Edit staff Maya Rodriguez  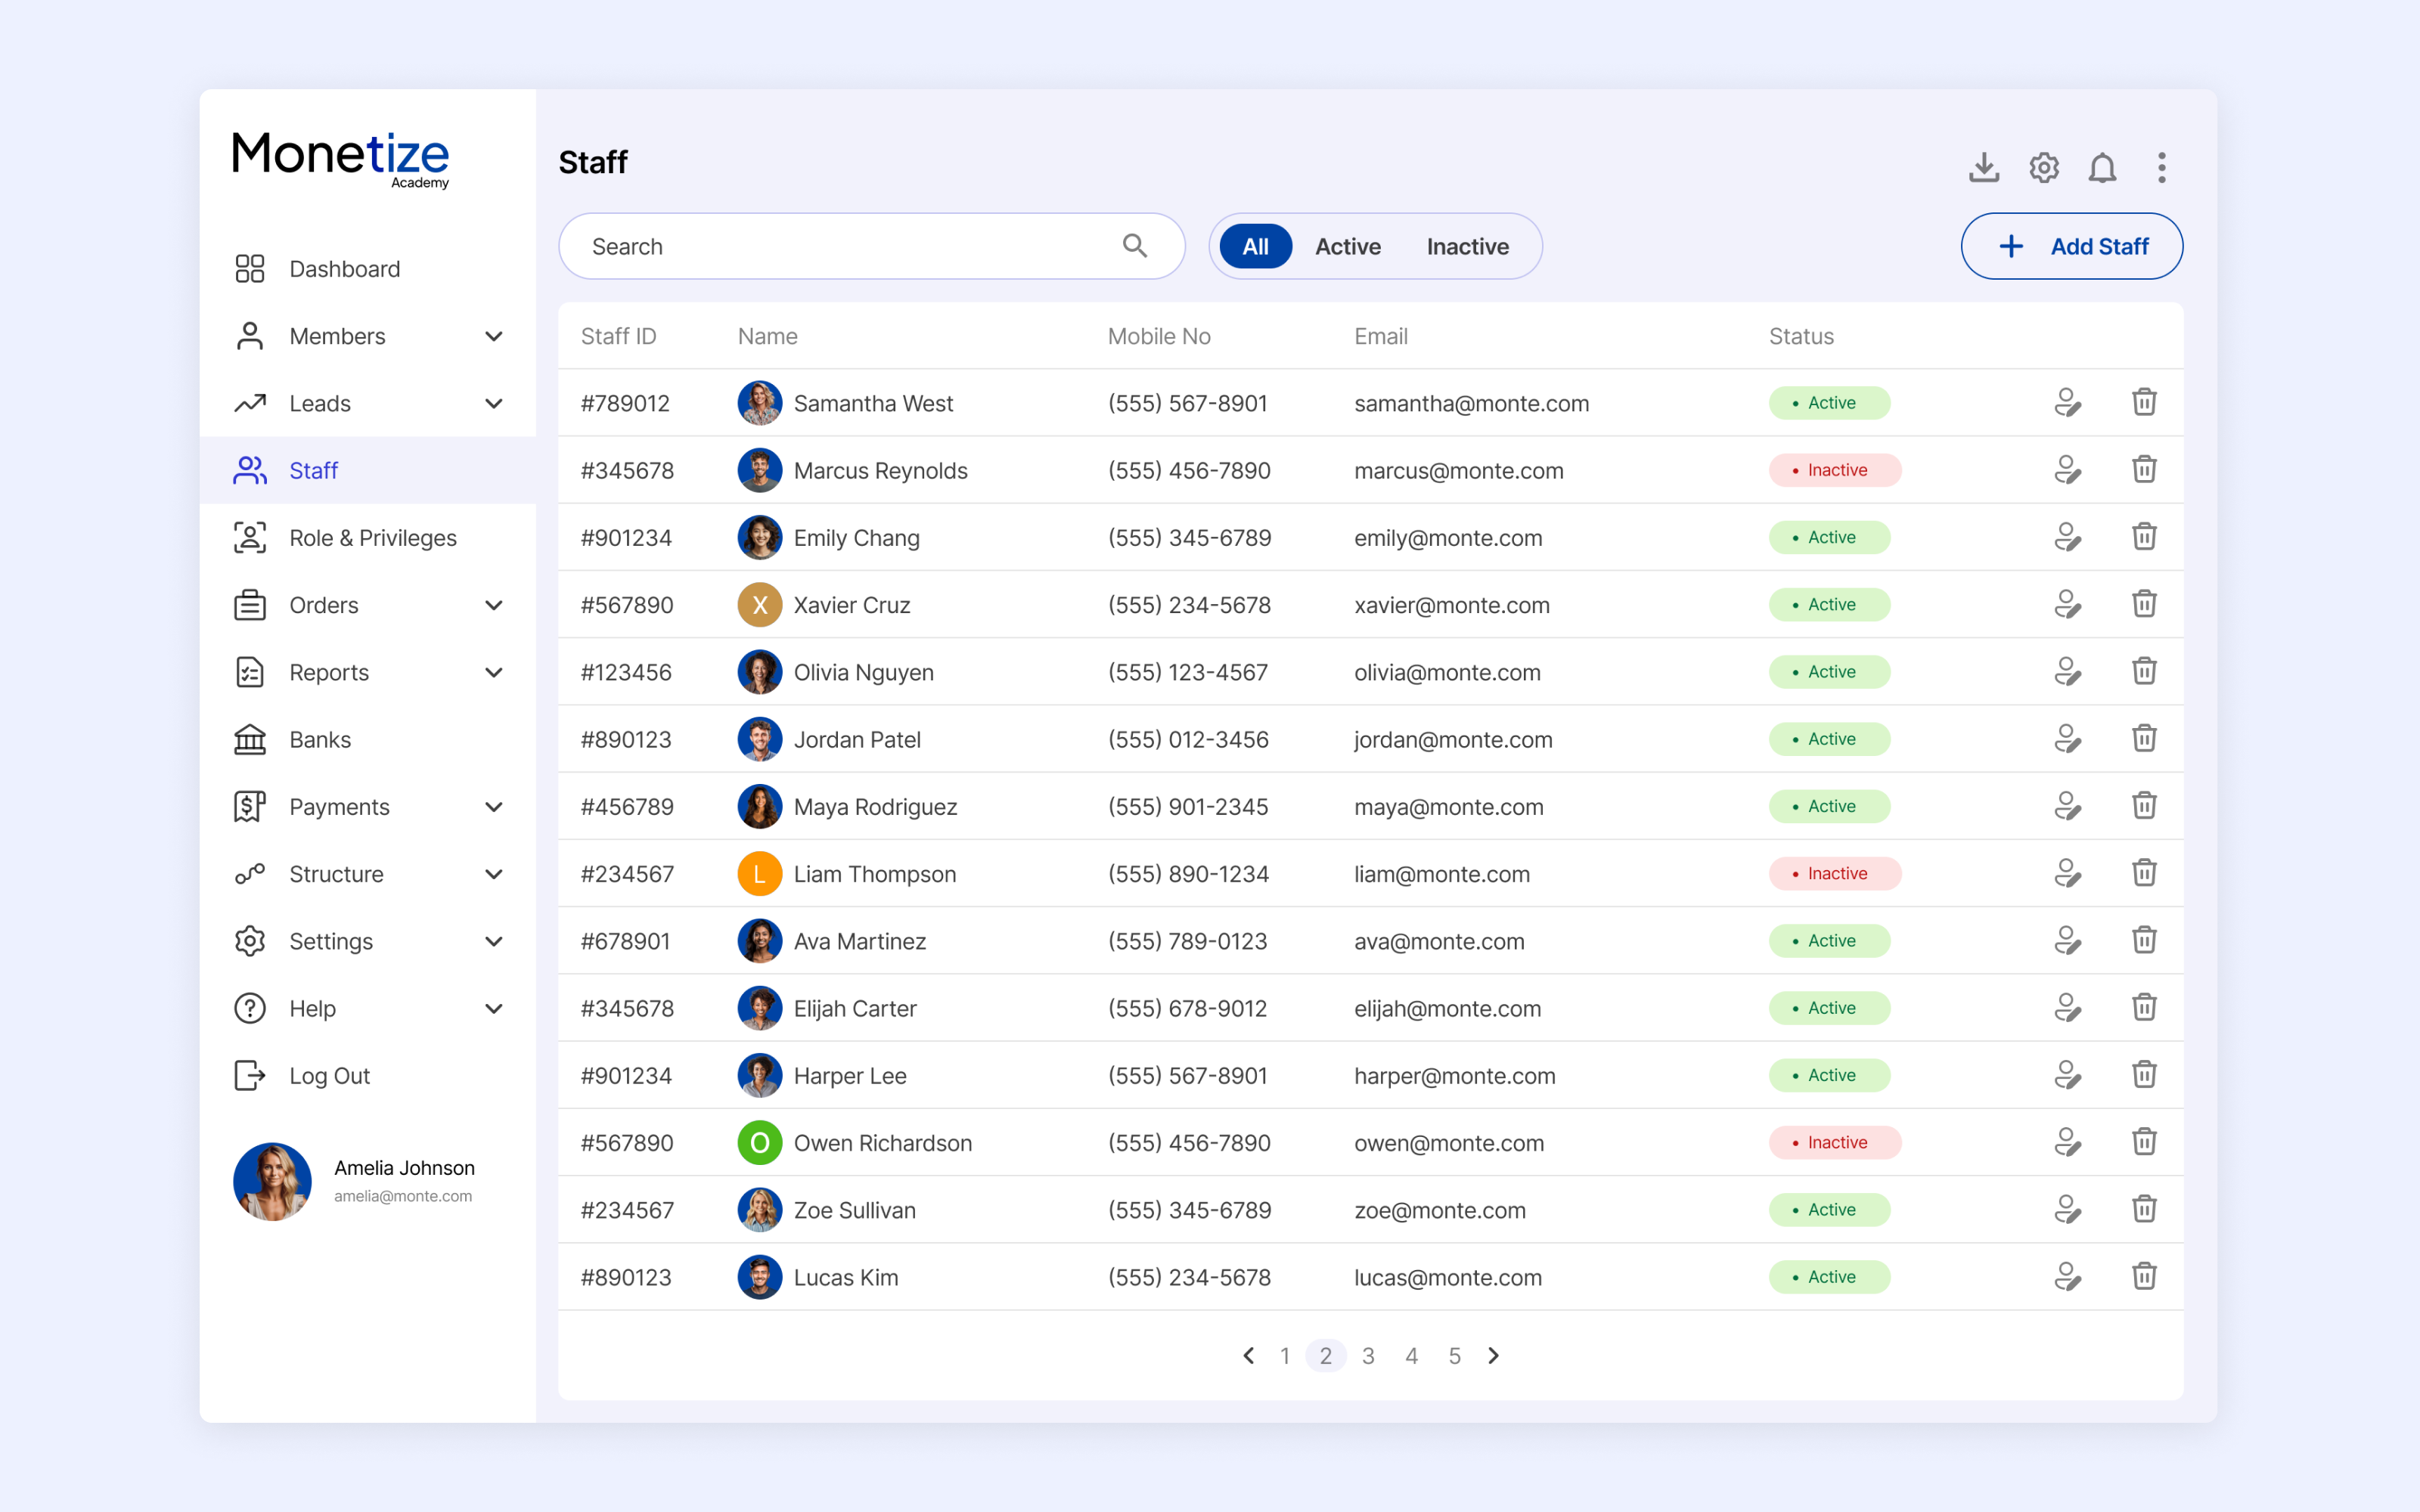click(2067, 806)
